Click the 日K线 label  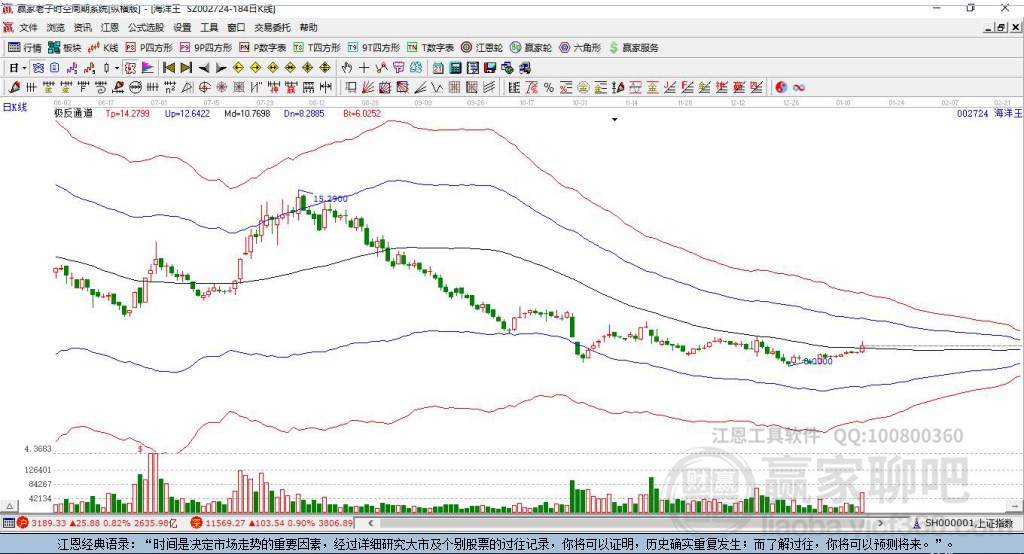pos(15,107)
